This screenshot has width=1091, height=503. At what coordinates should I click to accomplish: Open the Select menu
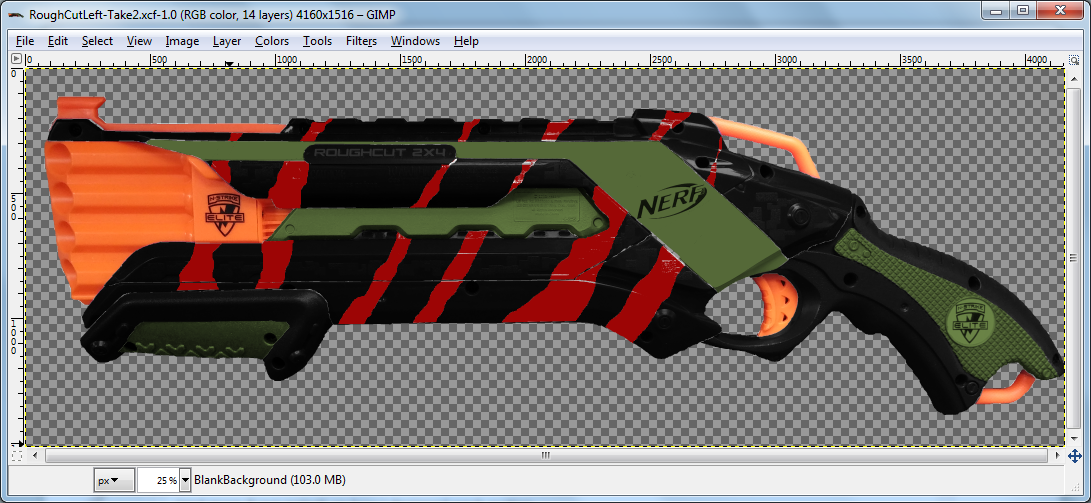click(x=97, y=41)
